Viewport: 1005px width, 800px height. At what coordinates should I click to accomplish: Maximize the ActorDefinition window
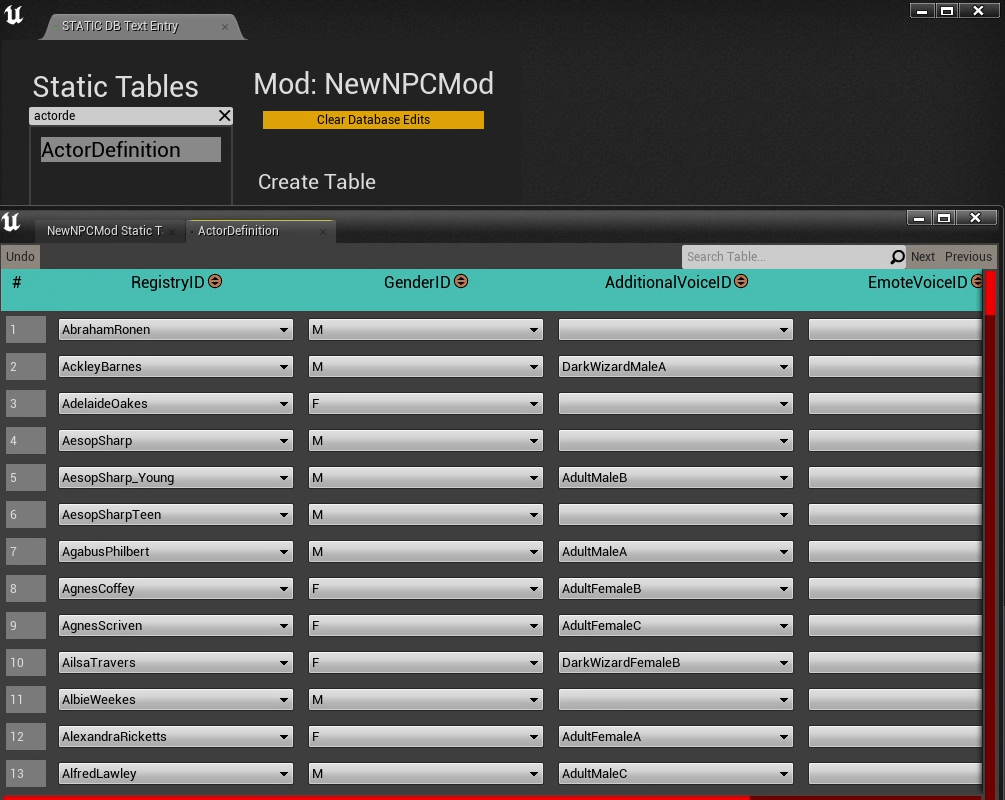coord(944,218)
